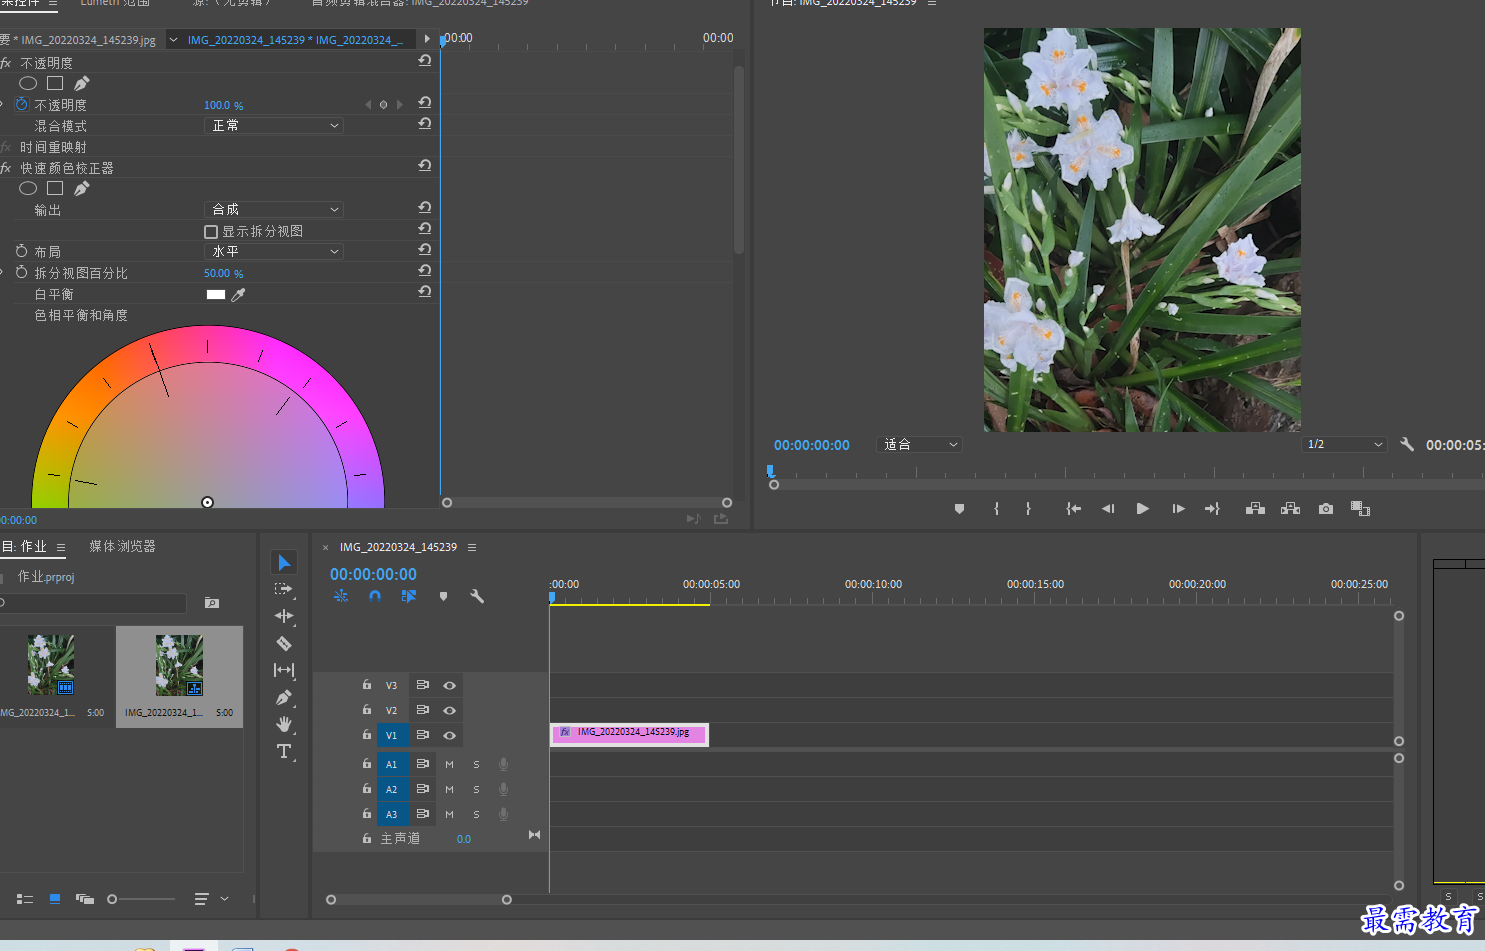Toggle snap in timeline
This screenshot has height=951, width=1485.
click(375, 596)
